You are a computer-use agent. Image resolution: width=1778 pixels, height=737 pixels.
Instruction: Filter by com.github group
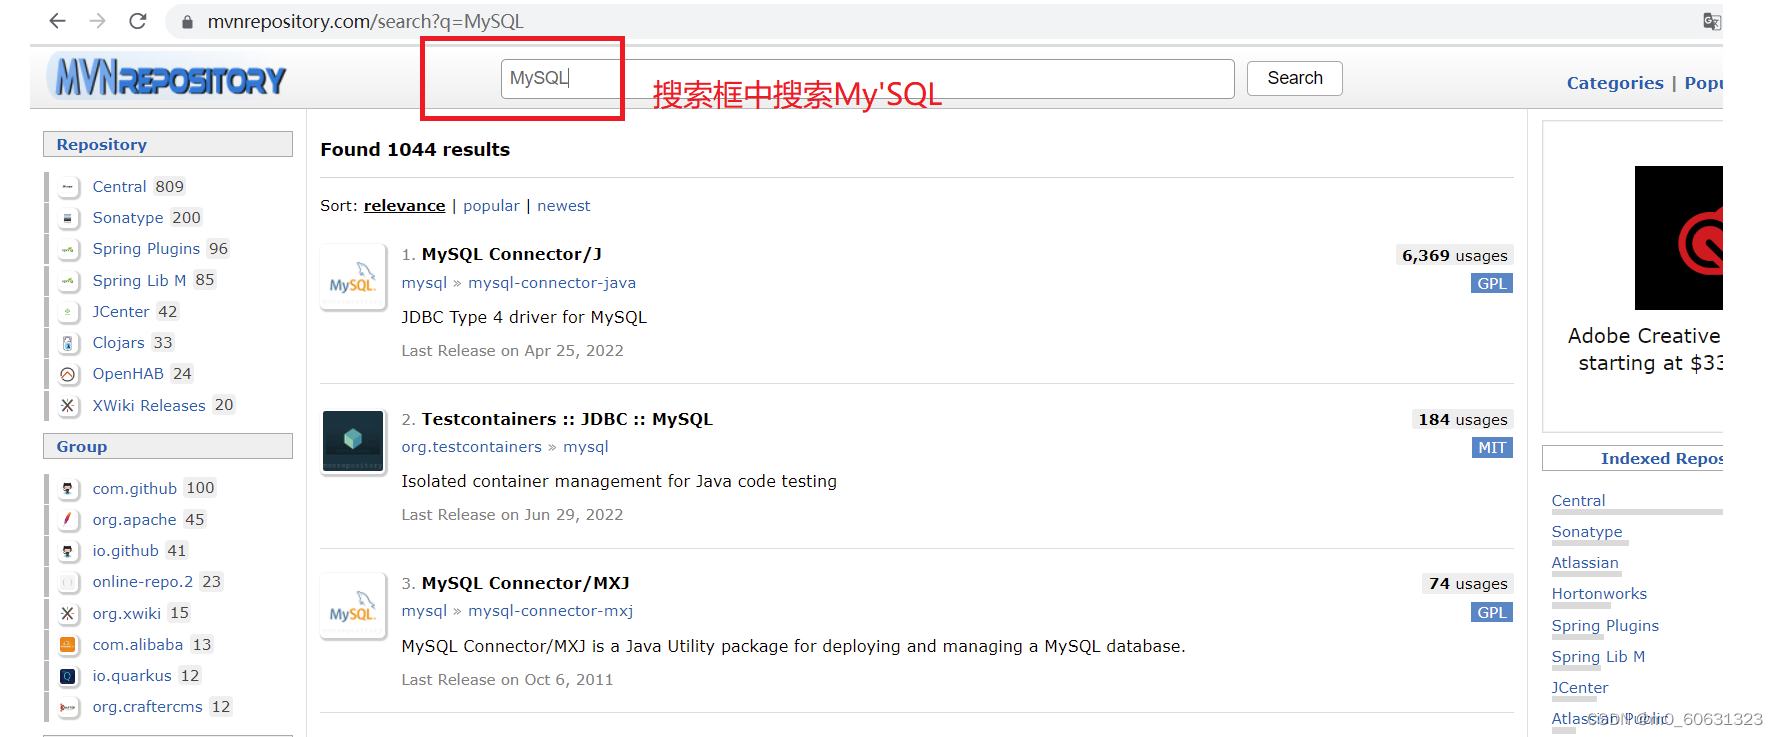click(x=135, y=489)
